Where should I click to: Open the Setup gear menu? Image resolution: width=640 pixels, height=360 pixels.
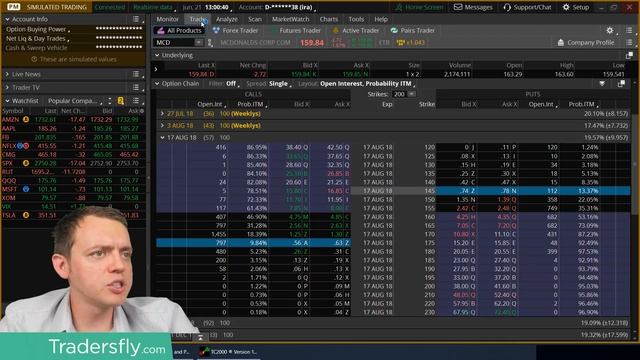click(576, 7)
